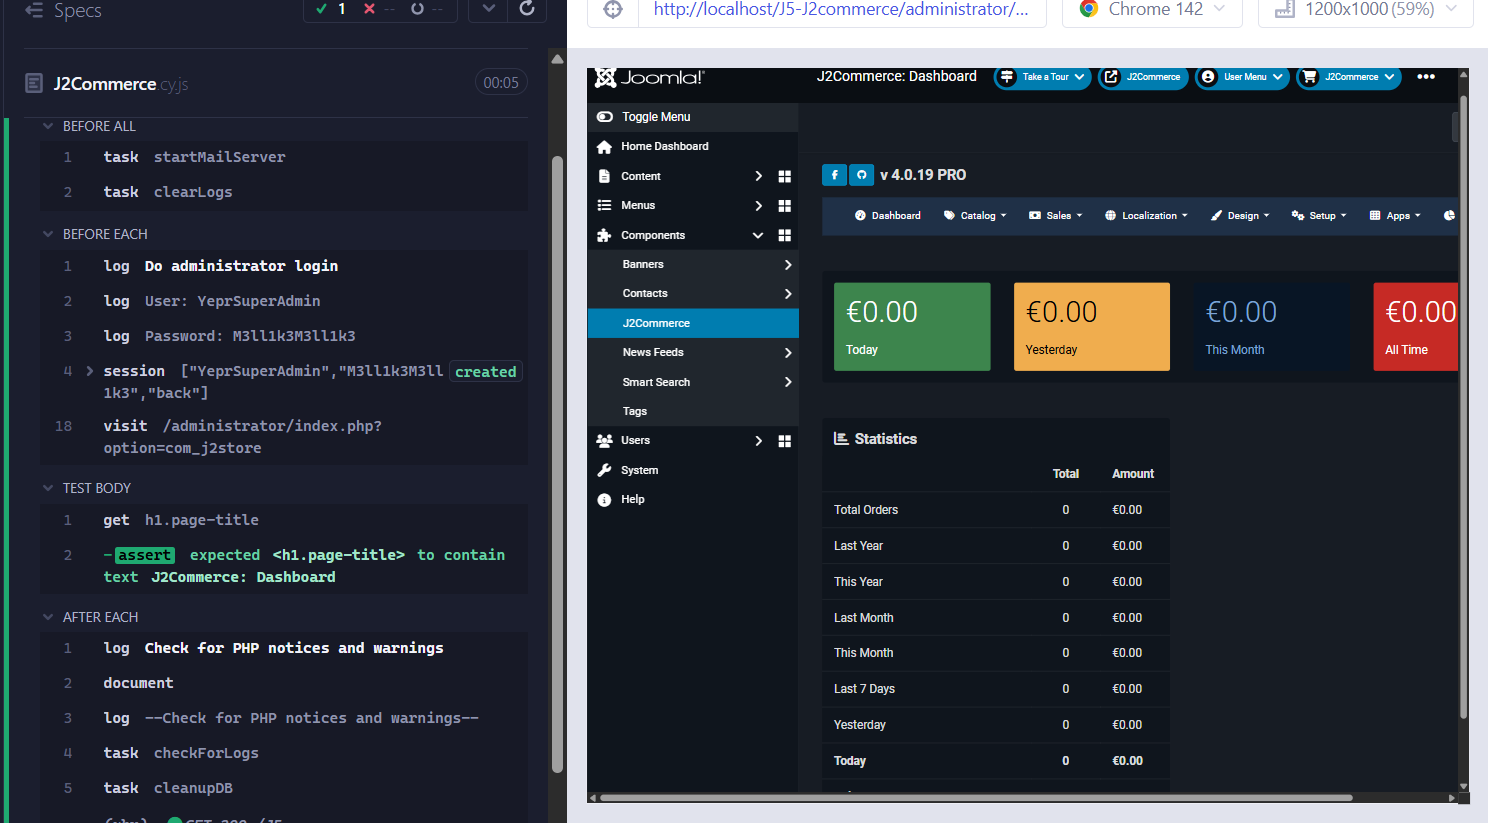
Task: Select Dashboard in the J2Commerce menu bar
Action: 888,215
